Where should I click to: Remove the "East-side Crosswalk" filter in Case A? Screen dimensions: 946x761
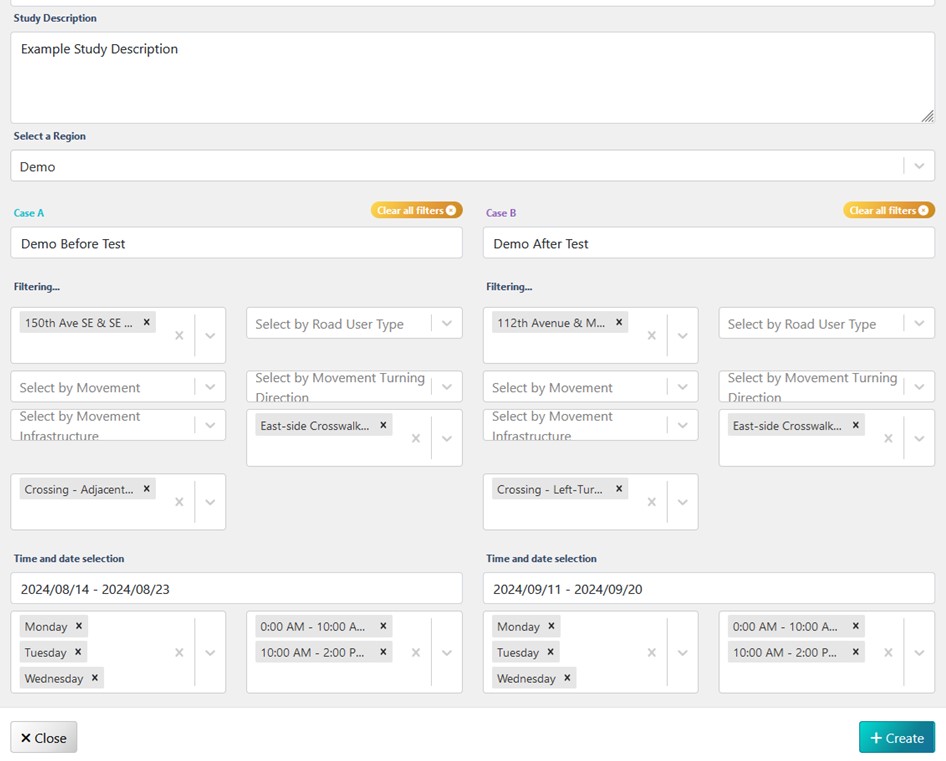point(382,424)
